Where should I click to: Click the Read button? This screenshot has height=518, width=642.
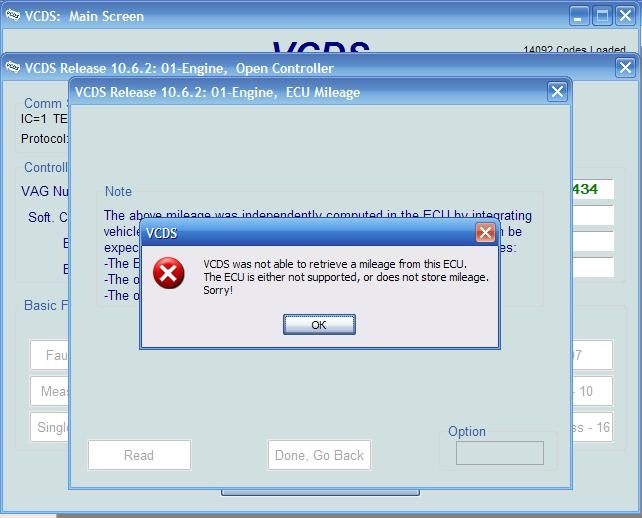(139, 455)
